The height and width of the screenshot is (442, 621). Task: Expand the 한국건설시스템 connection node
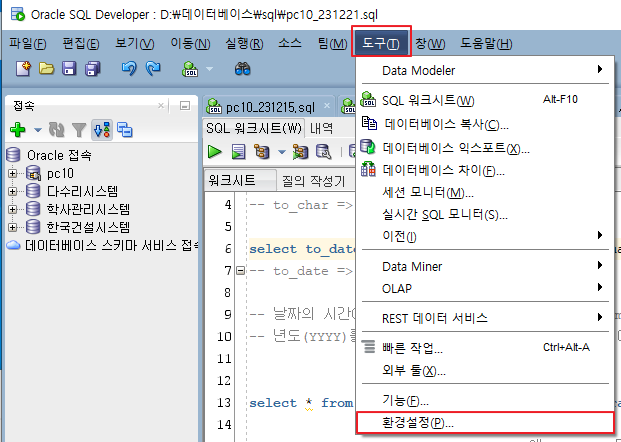pyautogui.click(x=12, y=227)
